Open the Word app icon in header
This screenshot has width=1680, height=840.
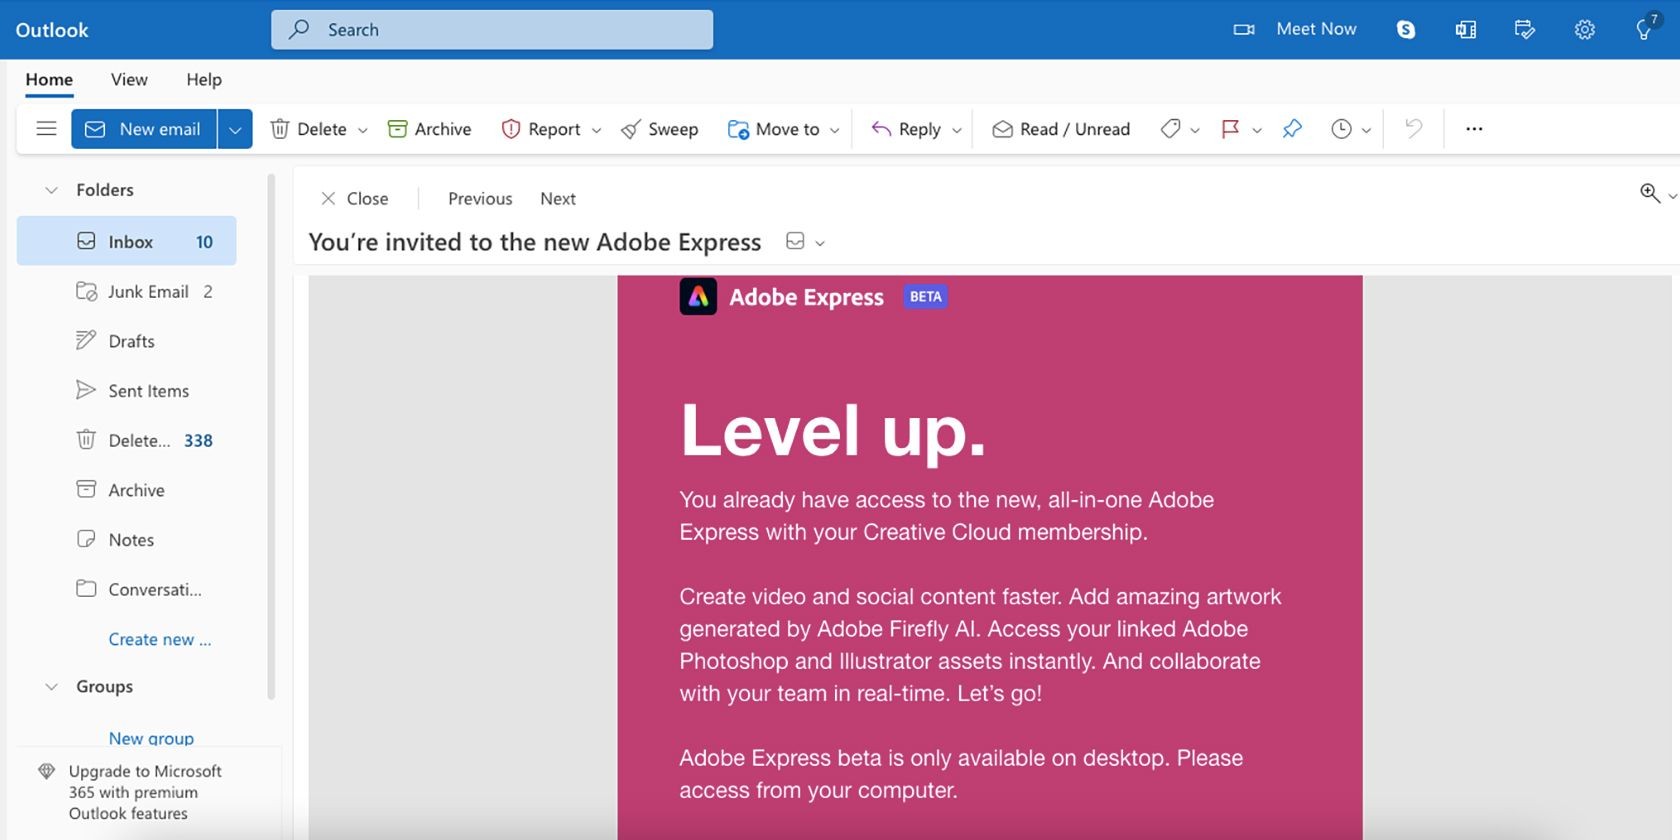click(x=1466, y=29)
